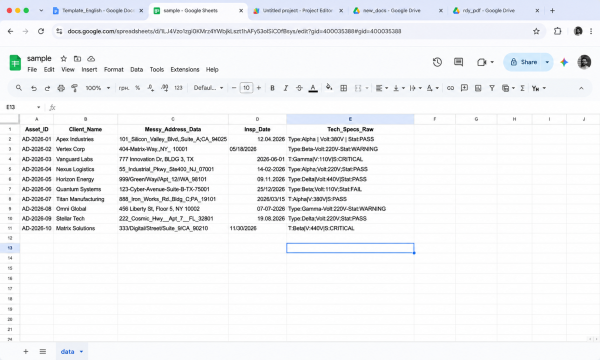Bookmark this page with the star
600x360 pixels.
click(x=536, y=31)
